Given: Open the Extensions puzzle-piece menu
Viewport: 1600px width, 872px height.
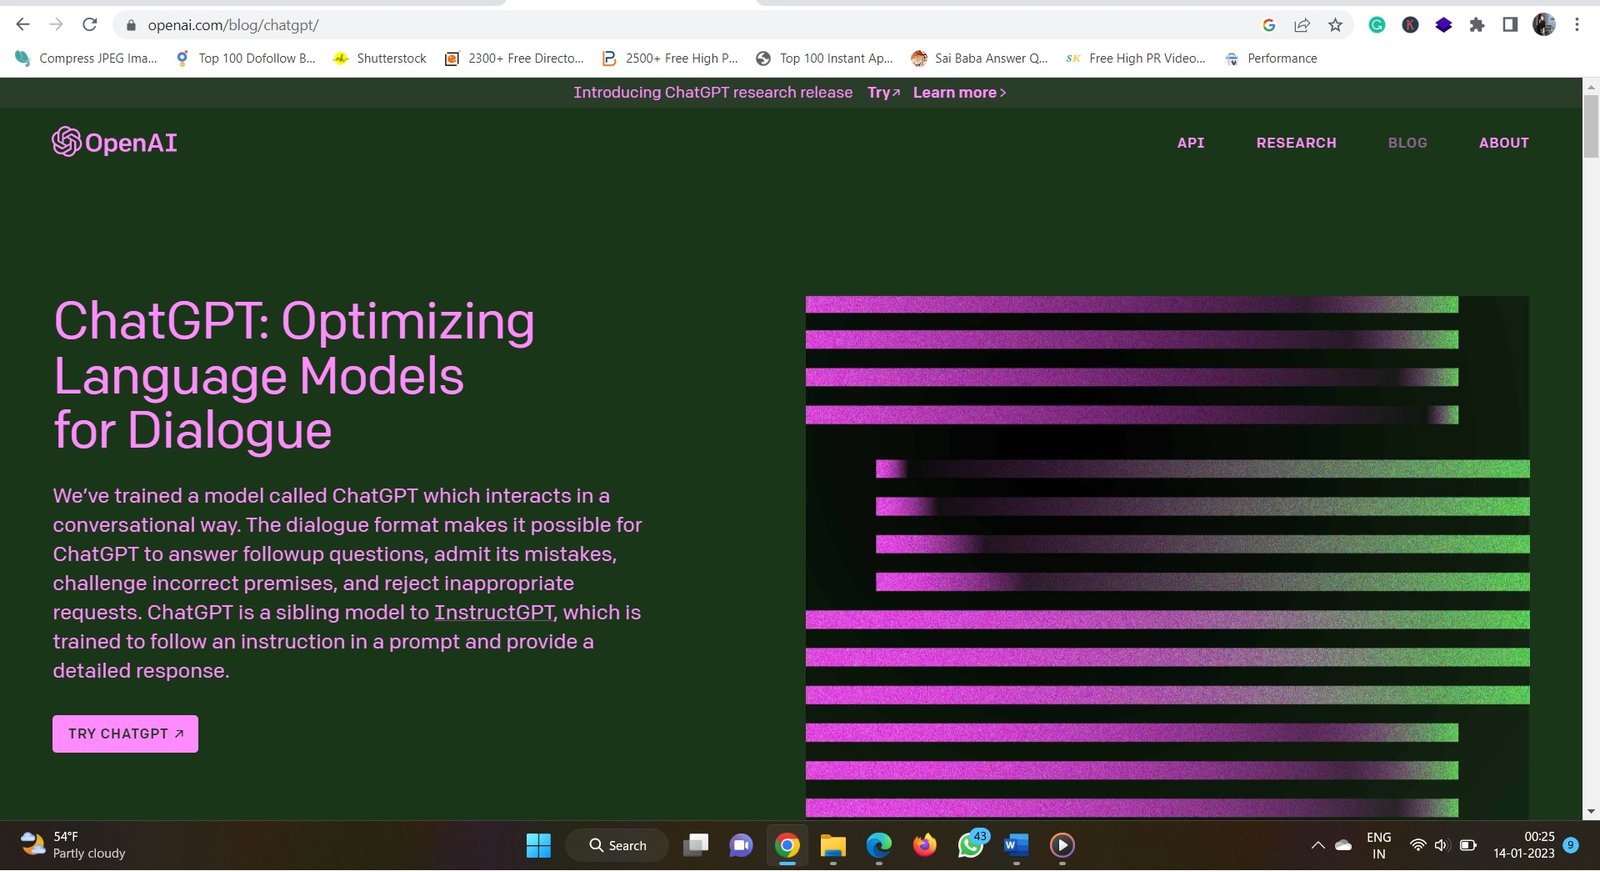Looking at the screenshot, I should click(x=1477, y=25).
